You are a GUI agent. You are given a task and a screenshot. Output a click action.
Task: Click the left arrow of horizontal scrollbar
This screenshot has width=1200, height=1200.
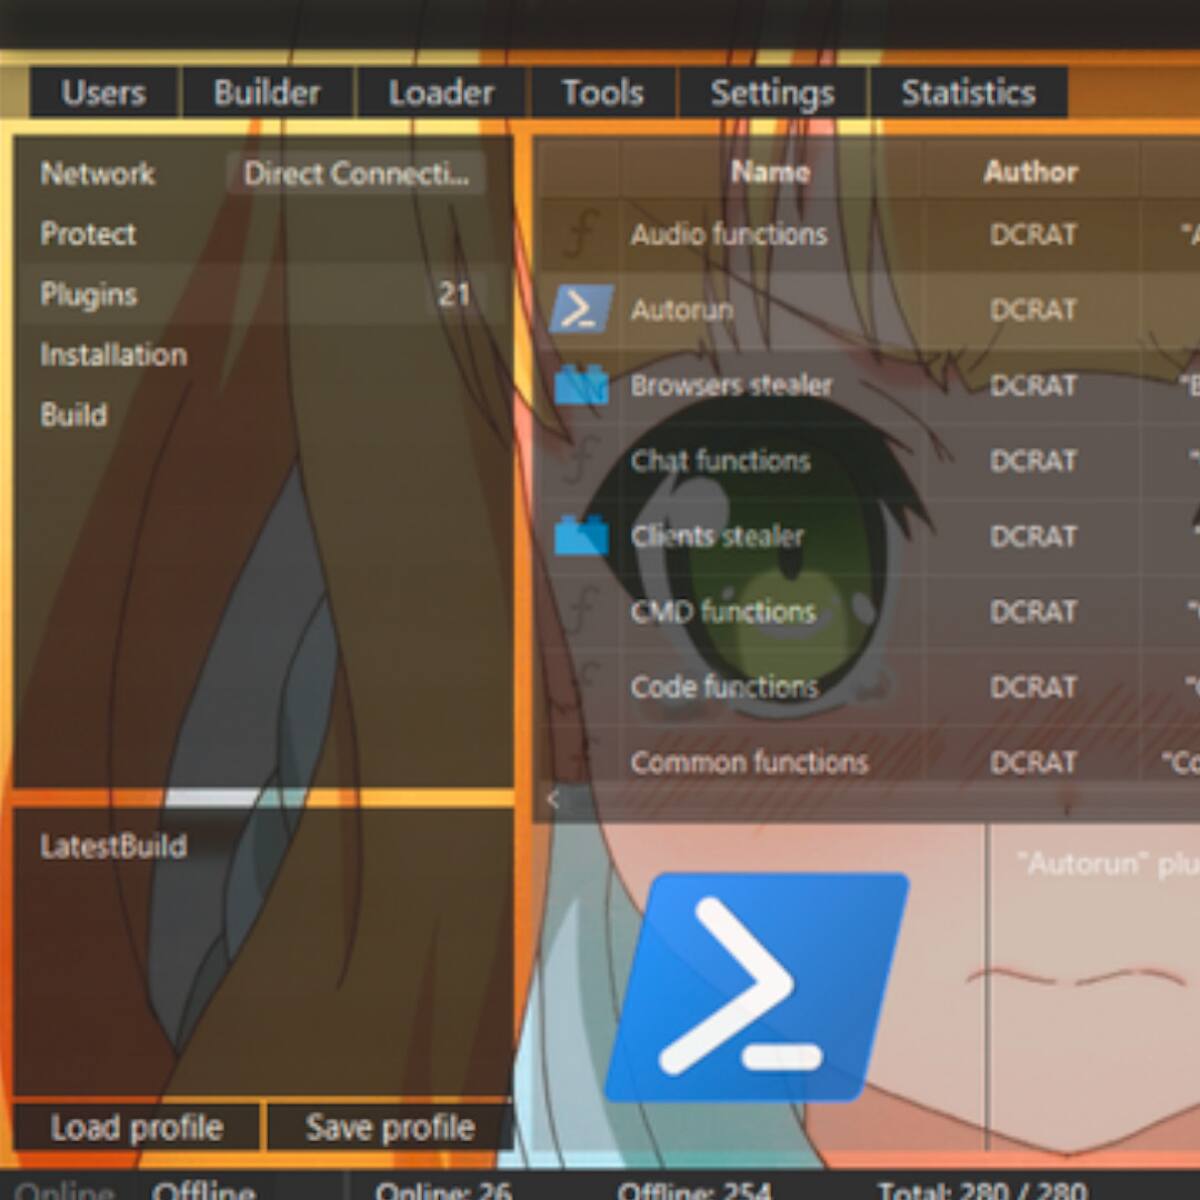552,799
